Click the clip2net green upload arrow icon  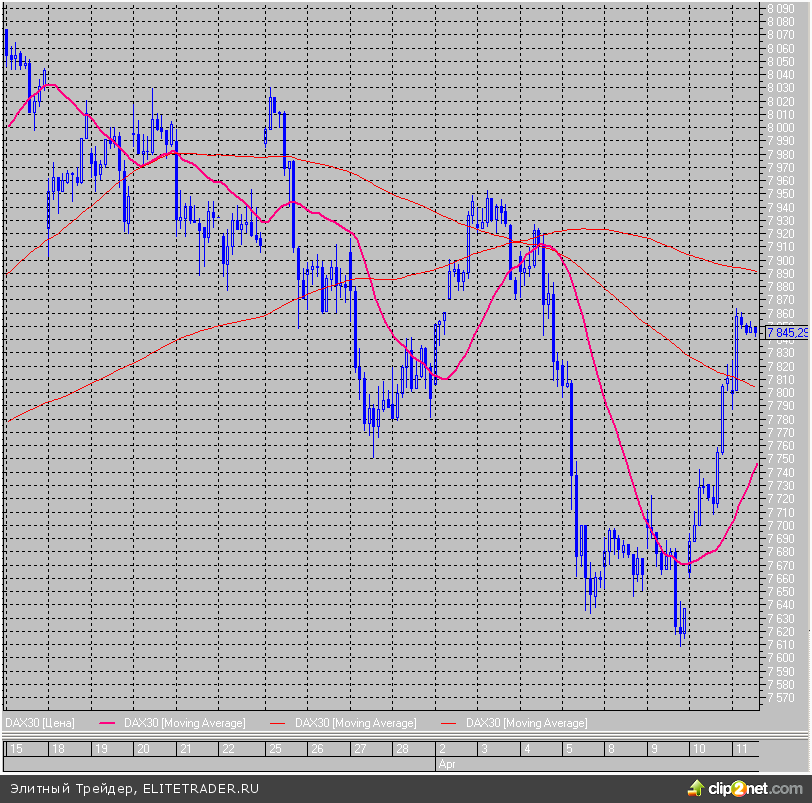tap(697, 787)
